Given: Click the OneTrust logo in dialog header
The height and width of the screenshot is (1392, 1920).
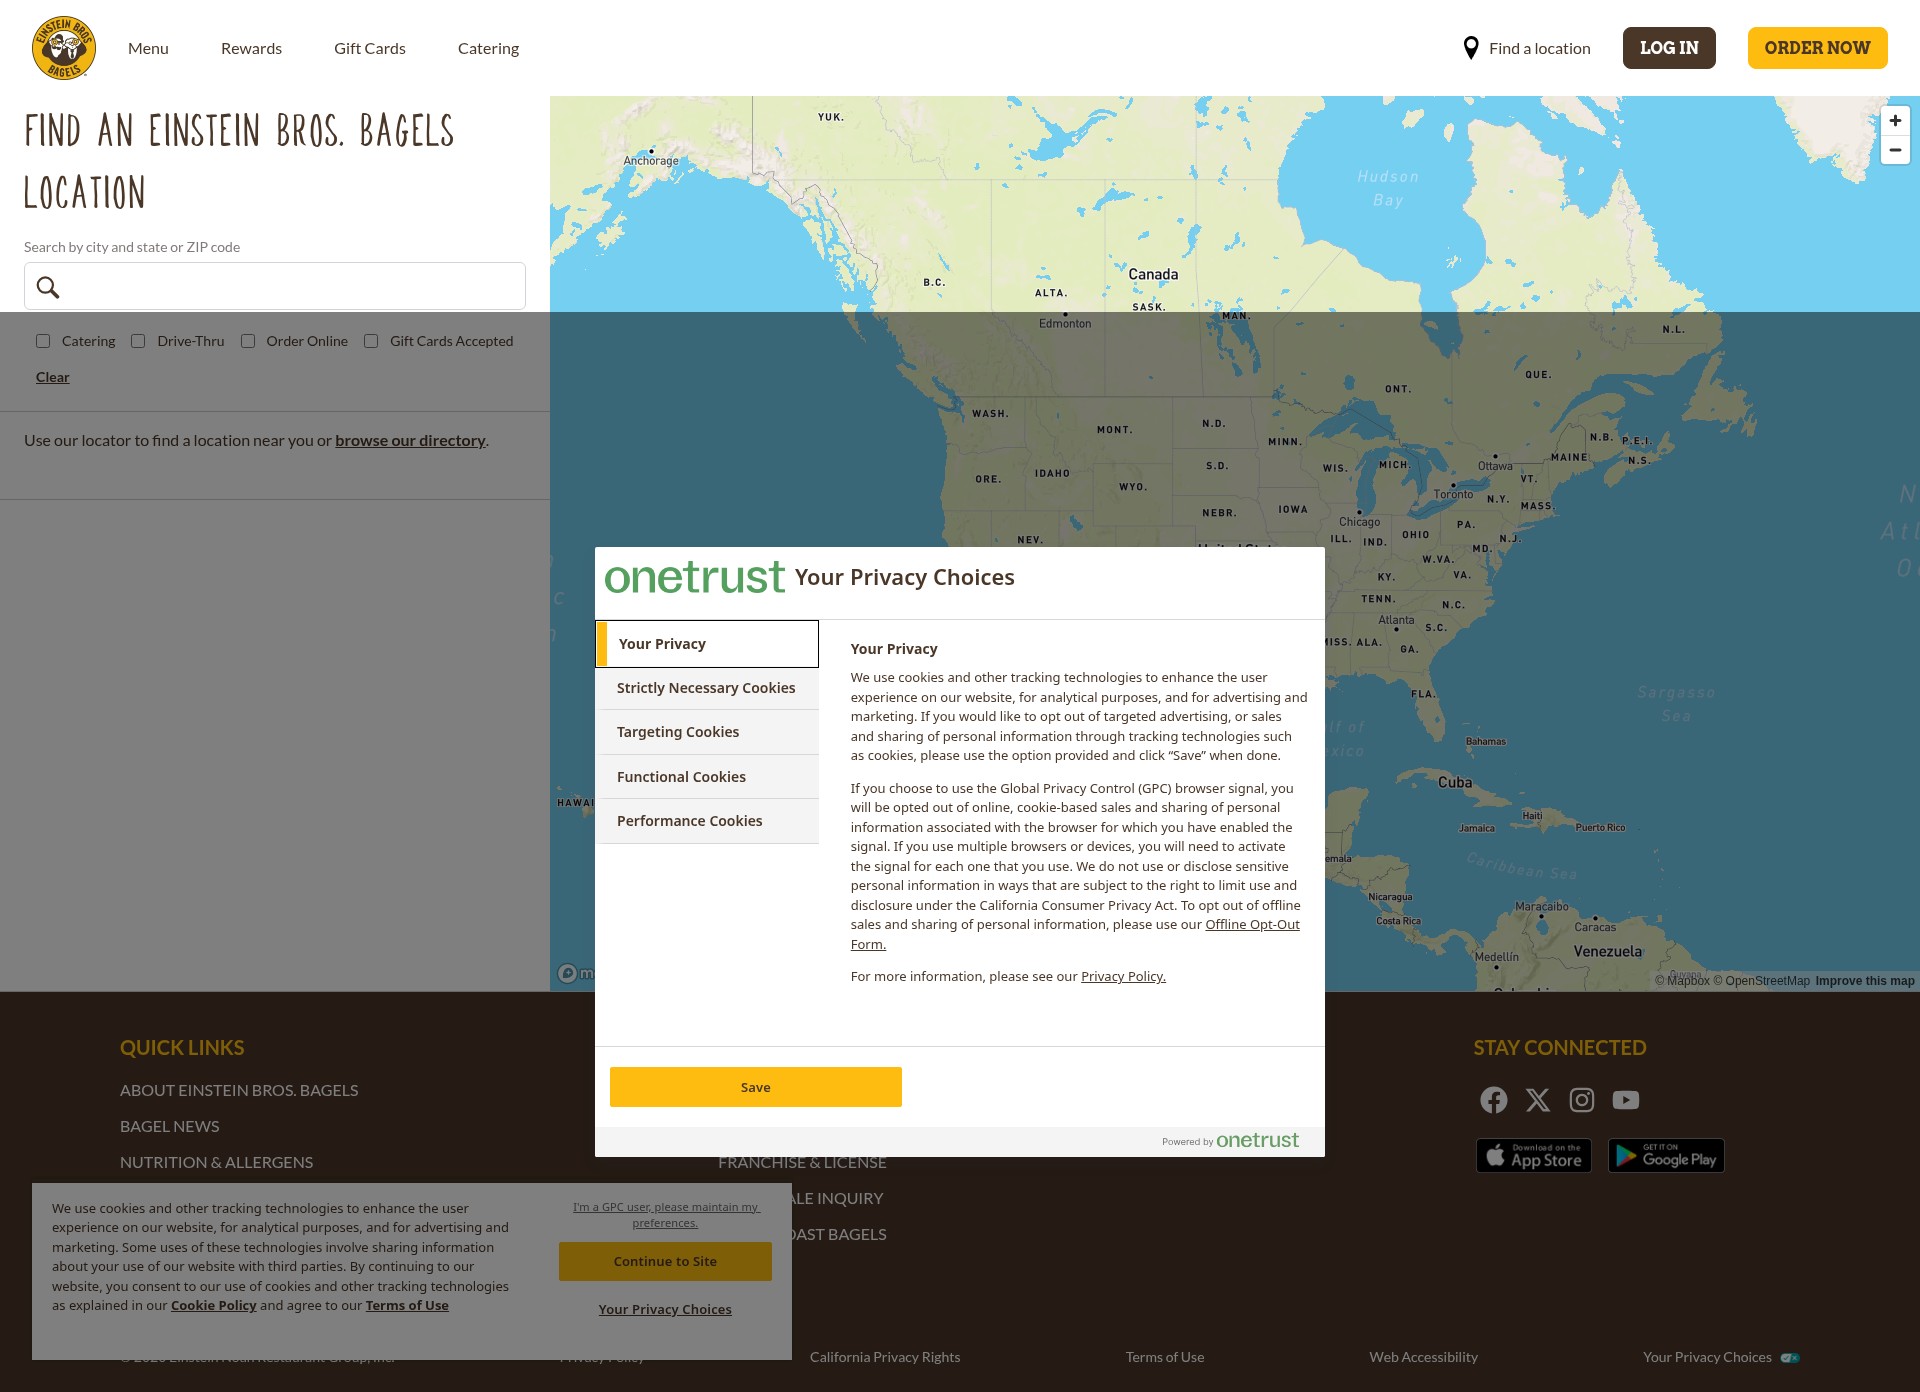Looking at the screenshot, I should coord(695,577).
